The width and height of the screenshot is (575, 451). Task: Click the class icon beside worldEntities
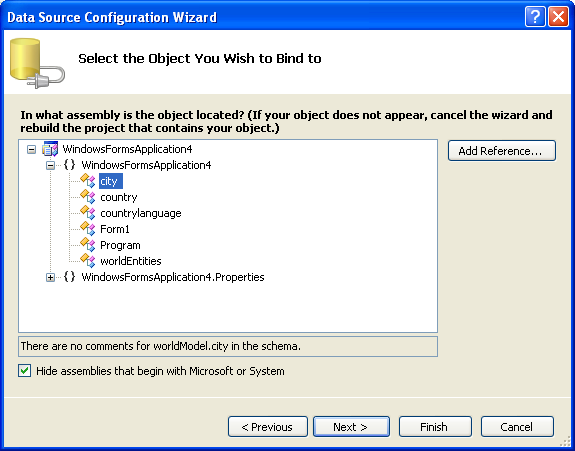[x=88, y=261]
